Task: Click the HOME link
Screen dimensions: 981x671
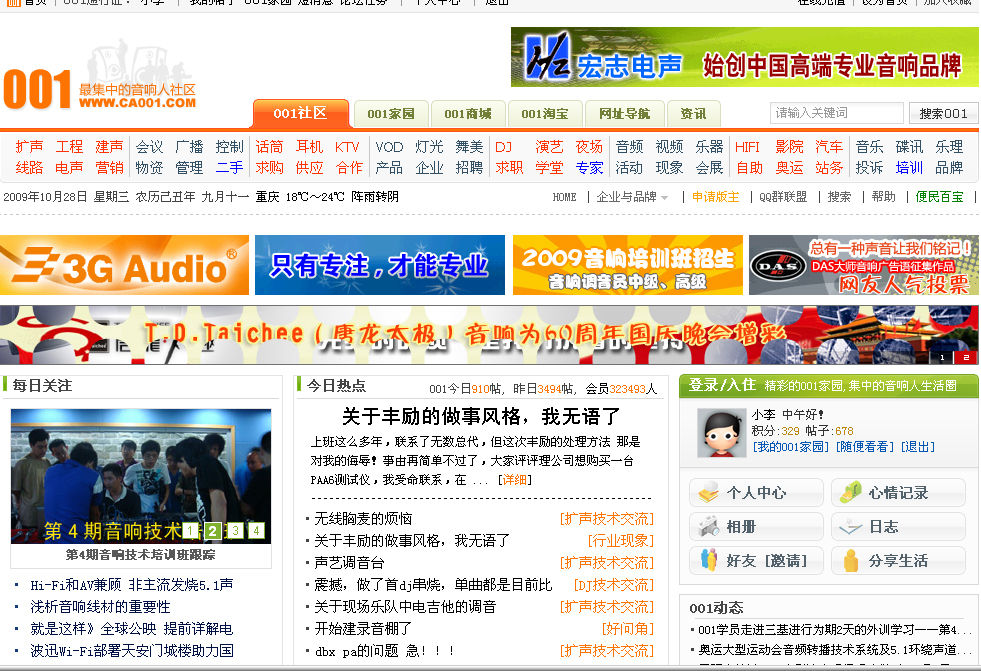Action: [564, 197]
